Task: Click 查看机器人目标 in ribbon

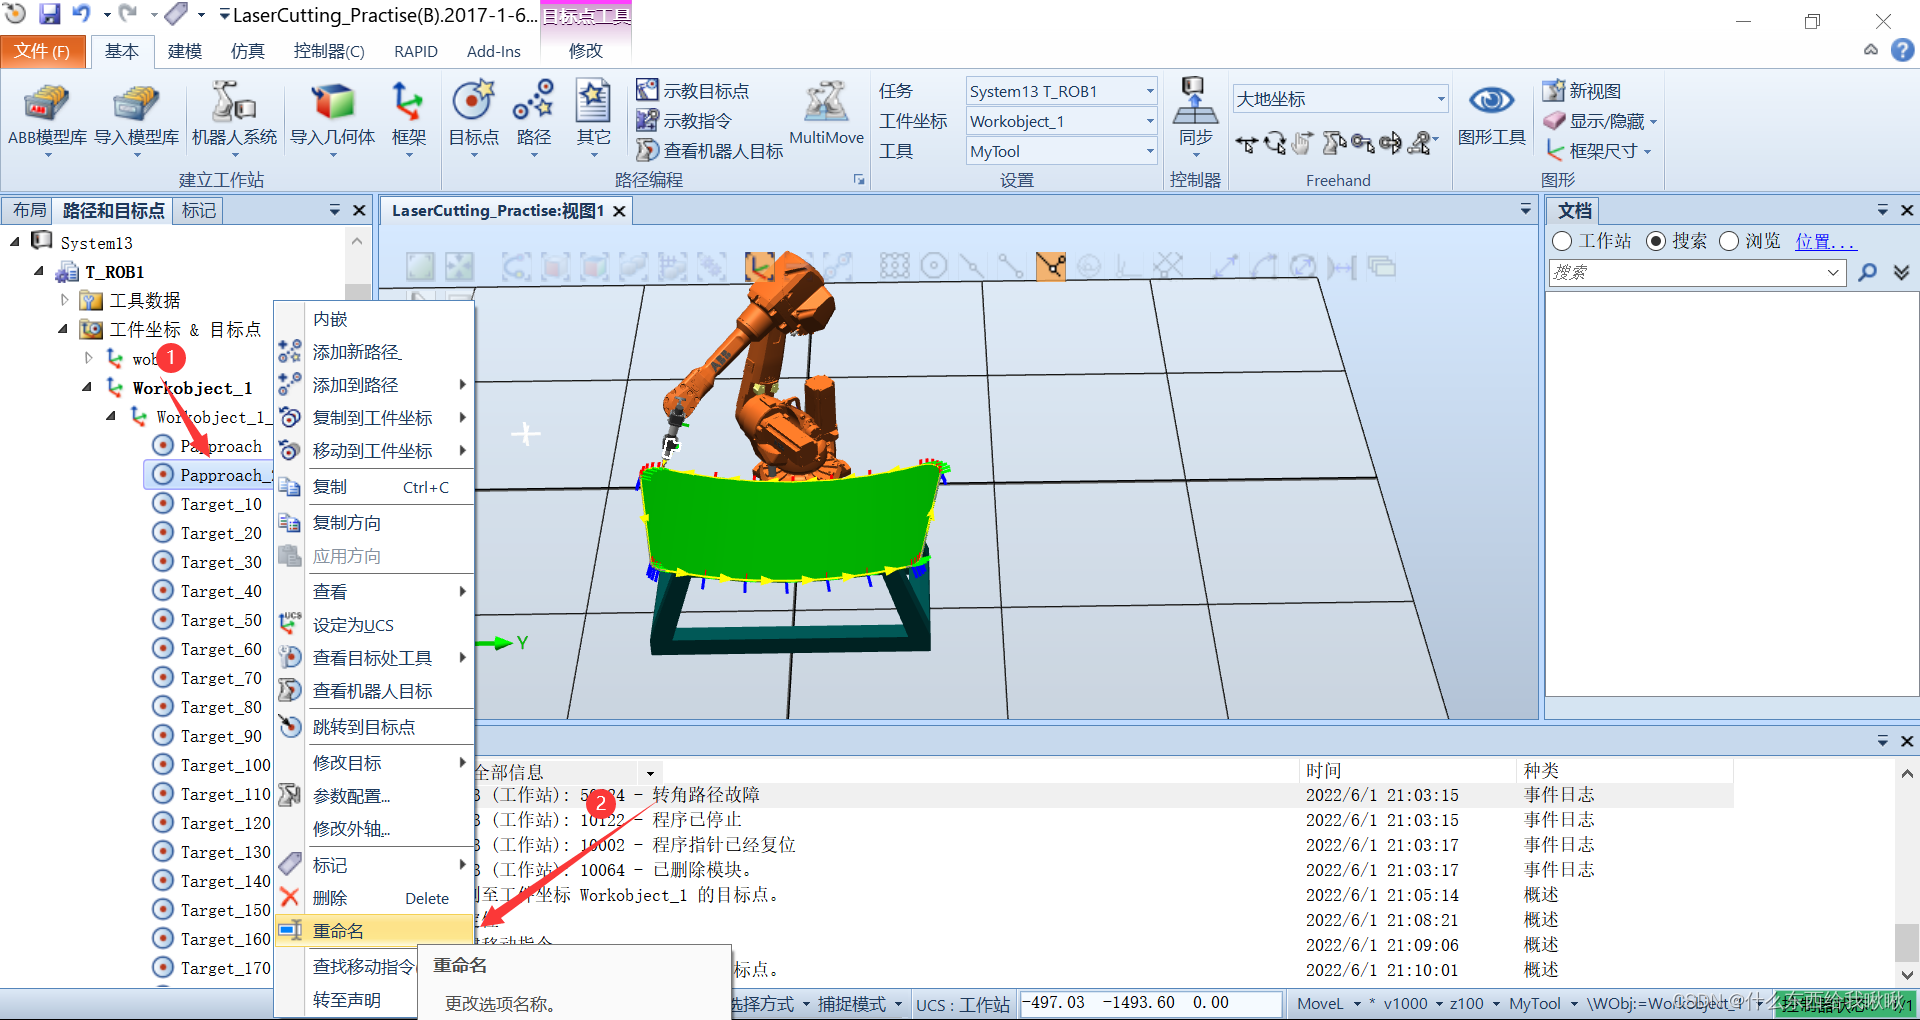Action: 710,151
